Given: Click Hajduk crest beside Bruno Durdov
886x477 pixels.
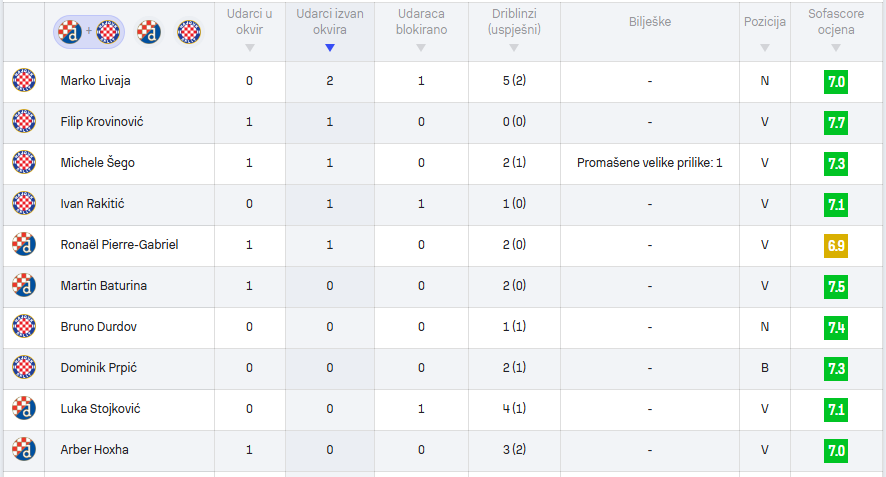Looking at the screenshot, I should pos(24,326).
